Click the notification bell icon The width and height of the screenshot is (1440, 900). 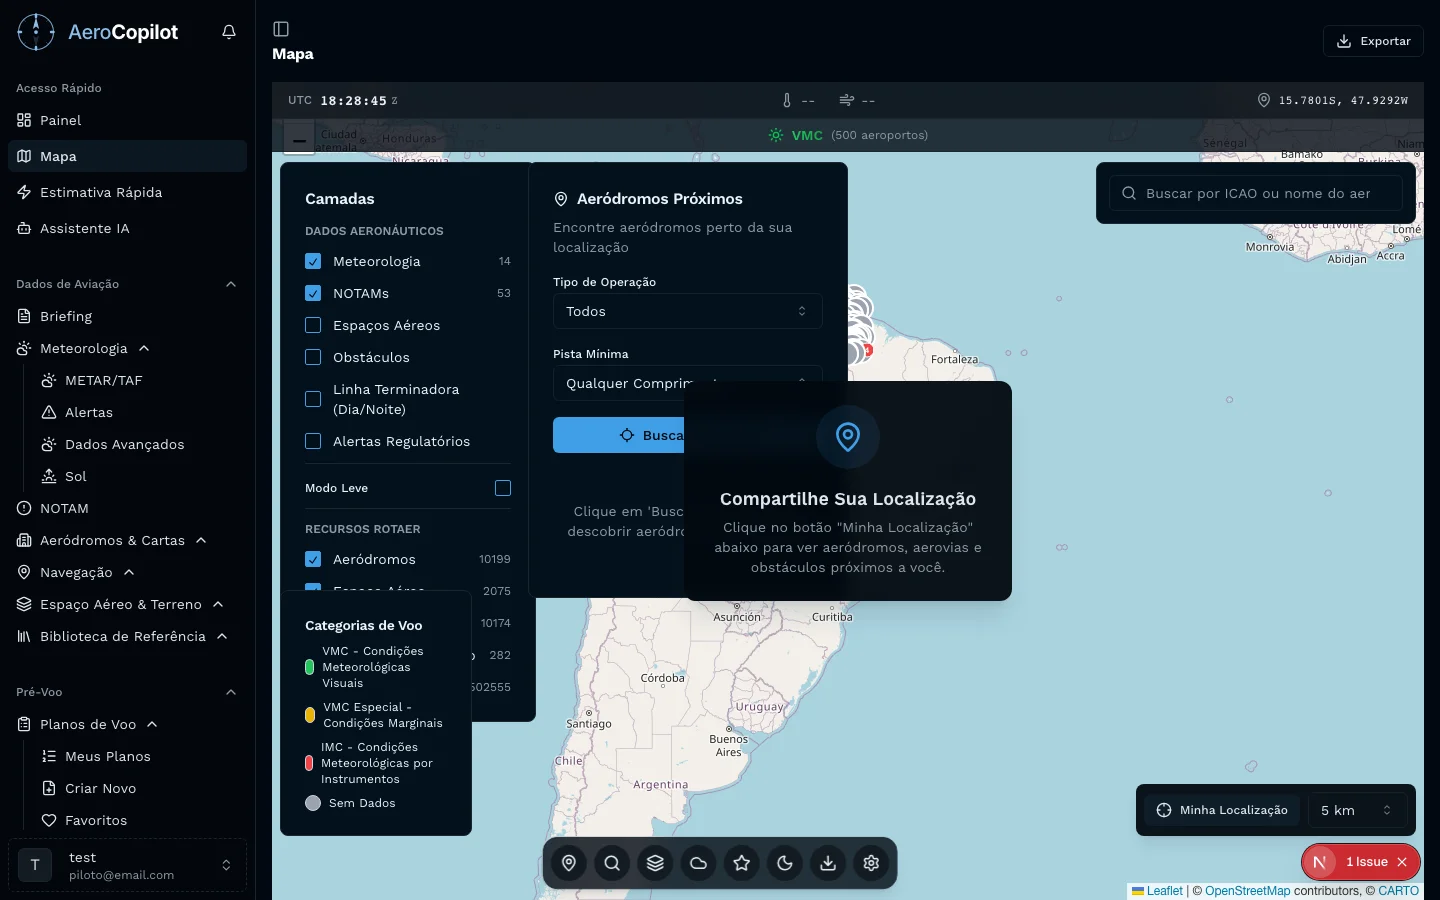(x=229, y=32)
